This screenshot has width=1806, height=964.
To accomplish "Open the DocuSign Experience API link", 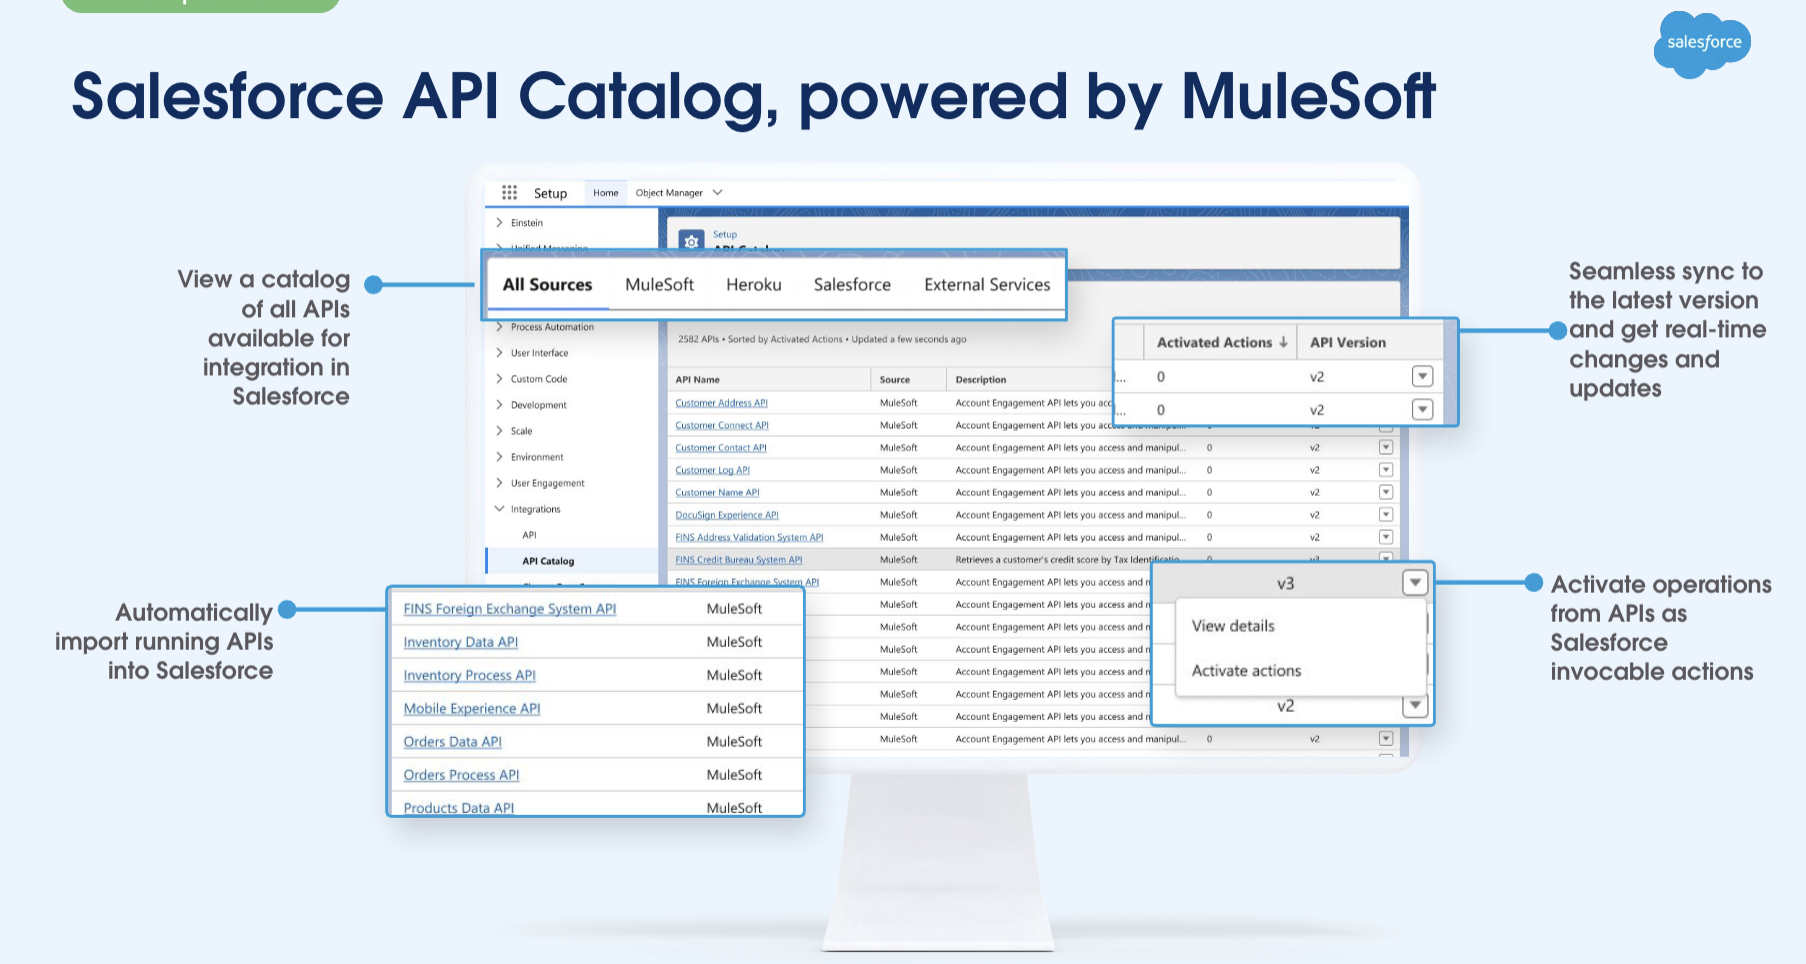I will [727, 515].
